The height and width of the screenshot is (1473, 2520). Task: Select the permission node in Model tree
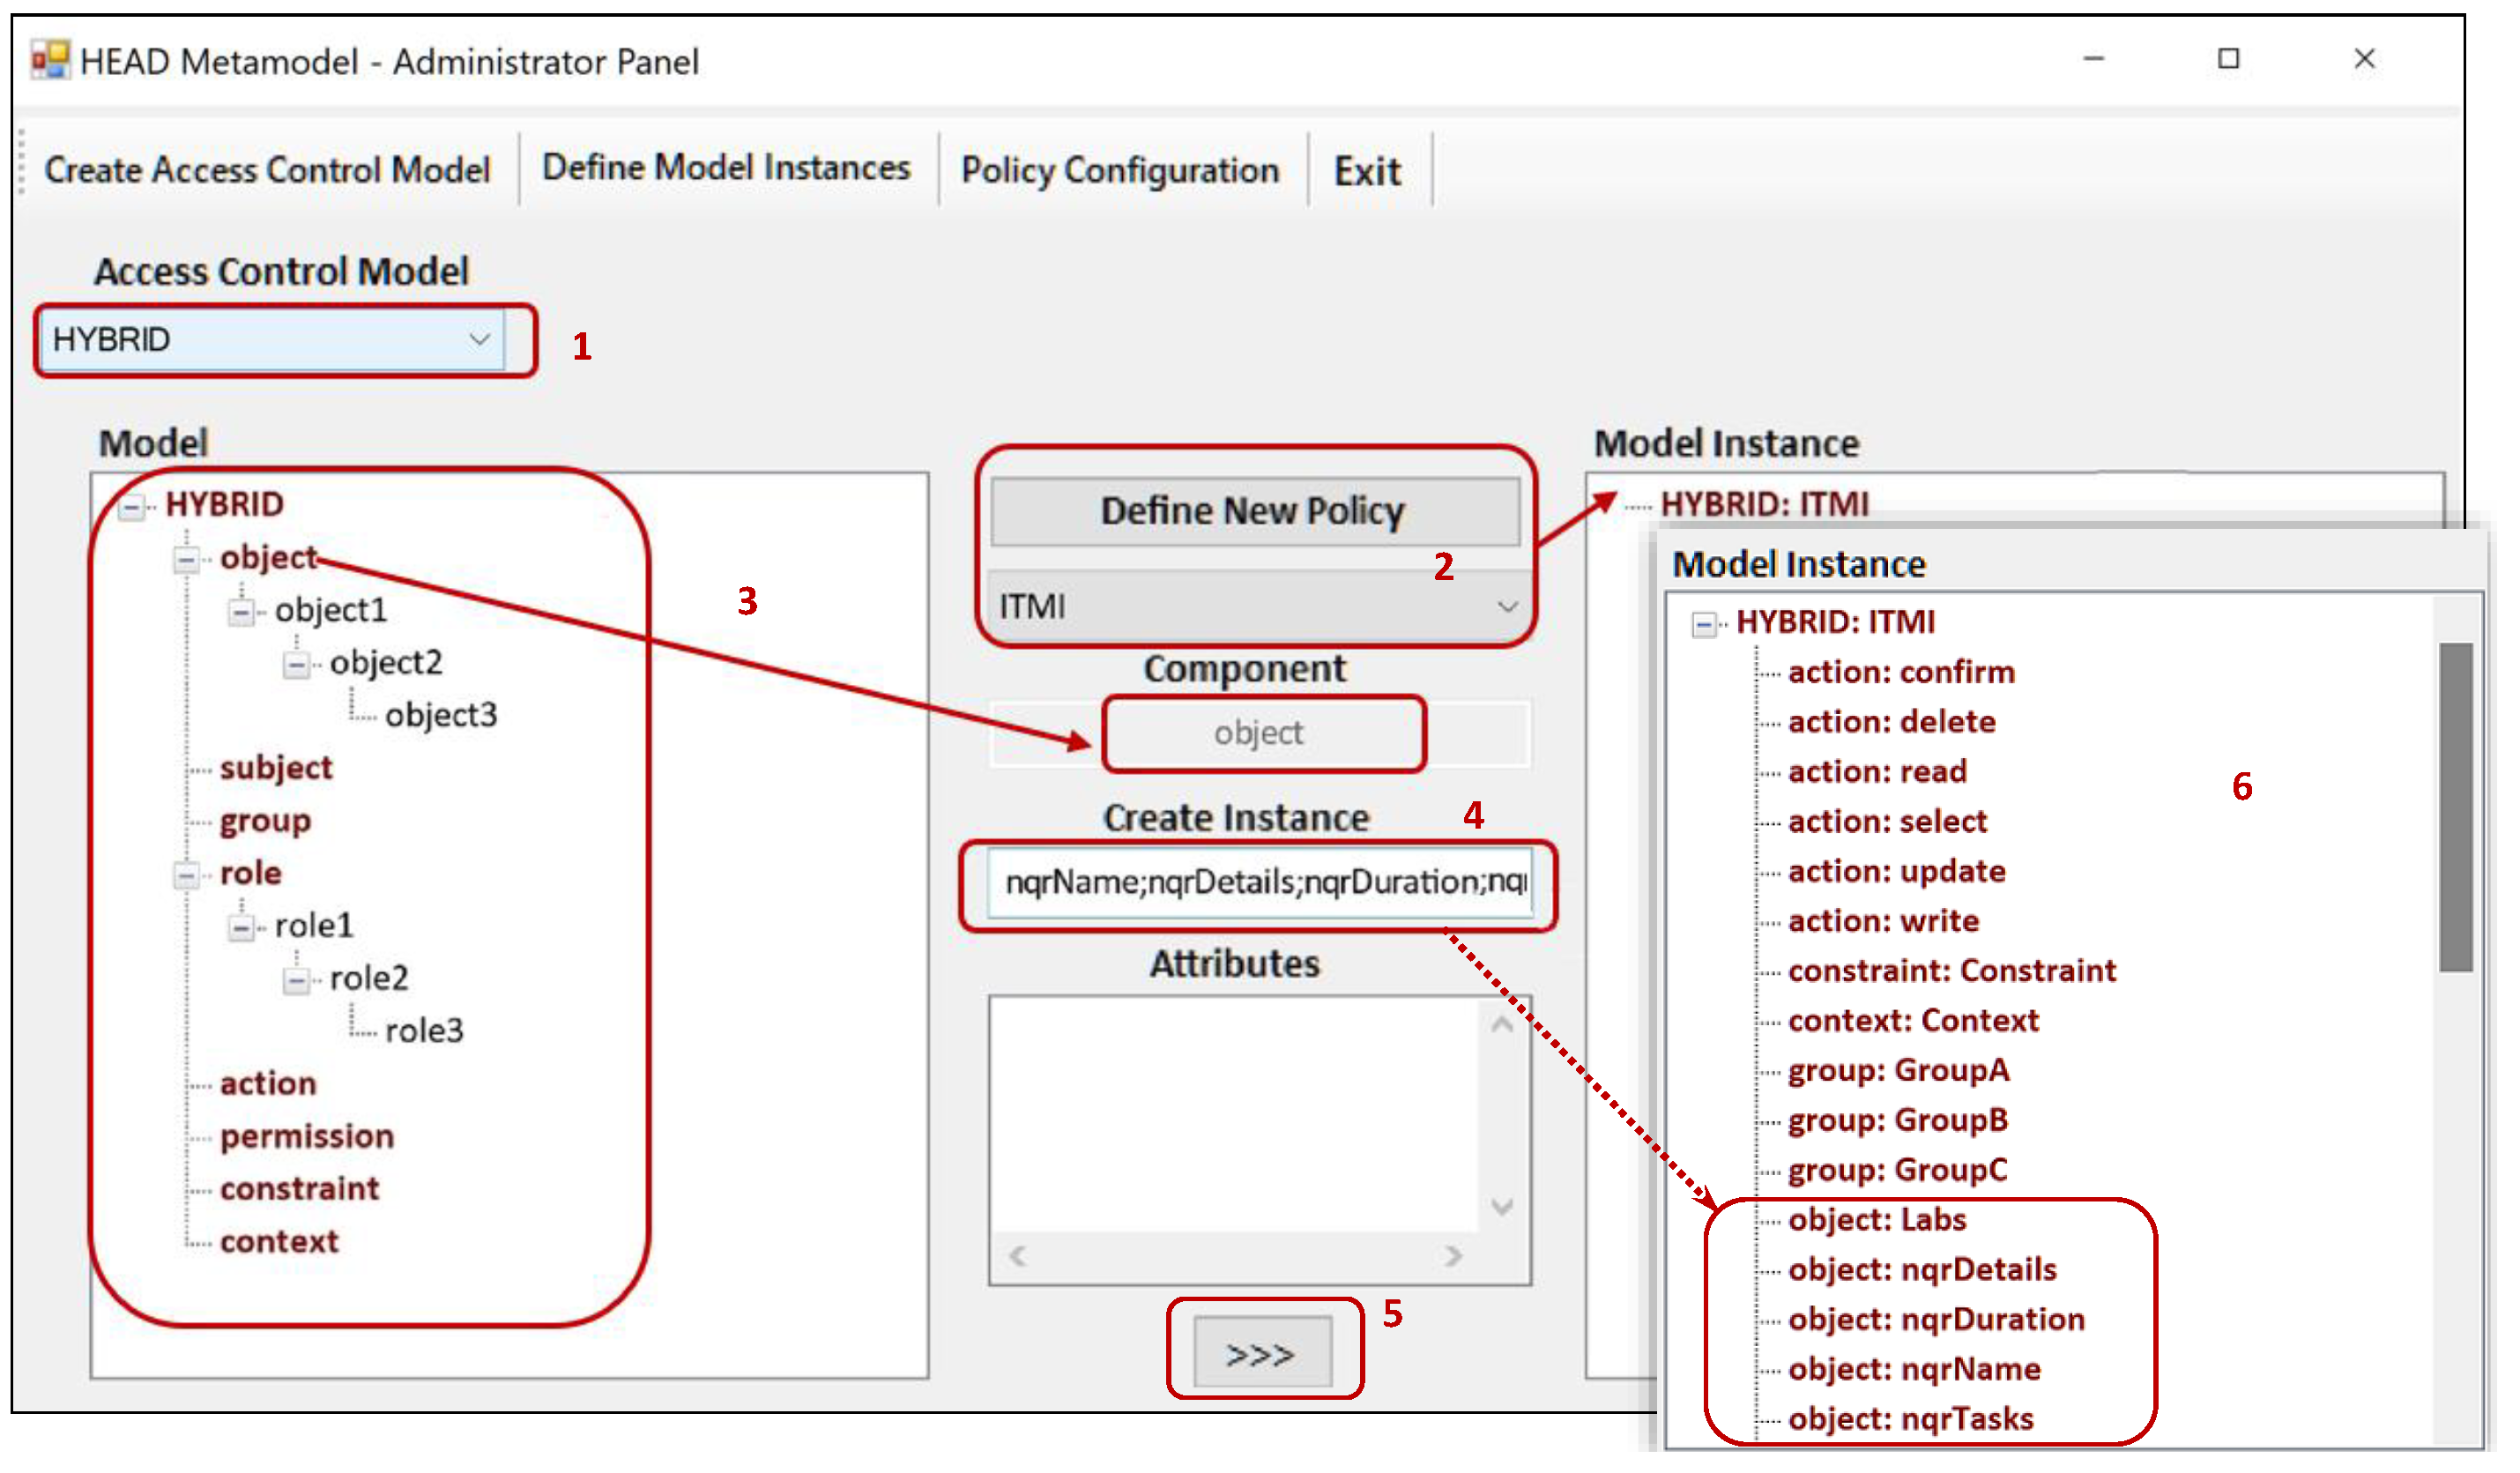point(307,1137)
